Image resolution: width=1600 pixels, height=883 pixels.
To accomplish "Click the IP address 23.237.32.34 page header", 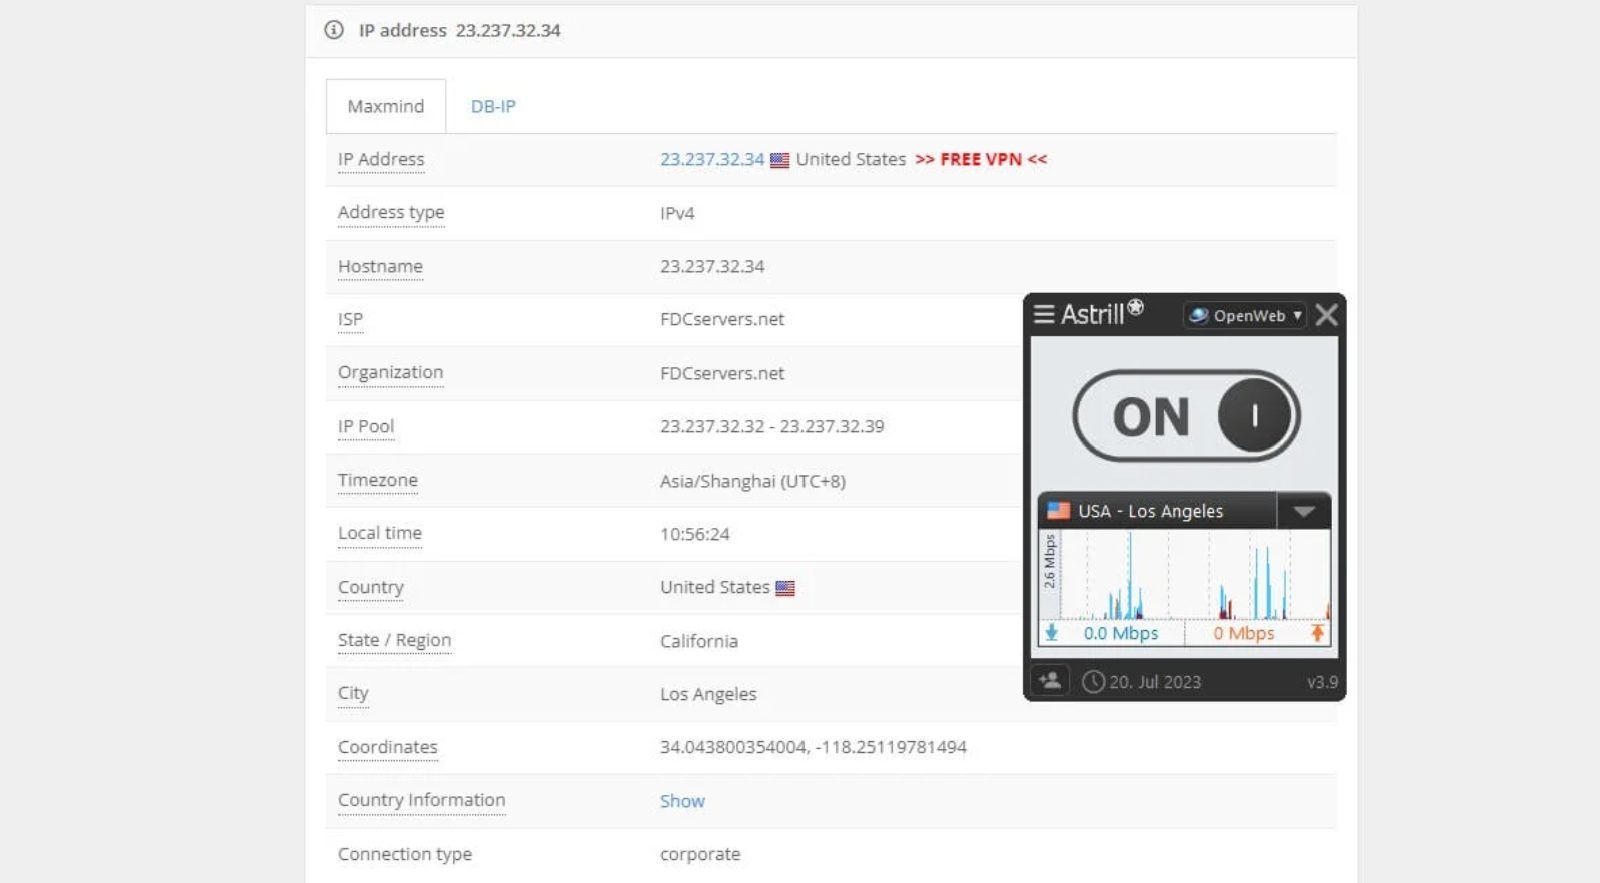I will tap(460, 30).
